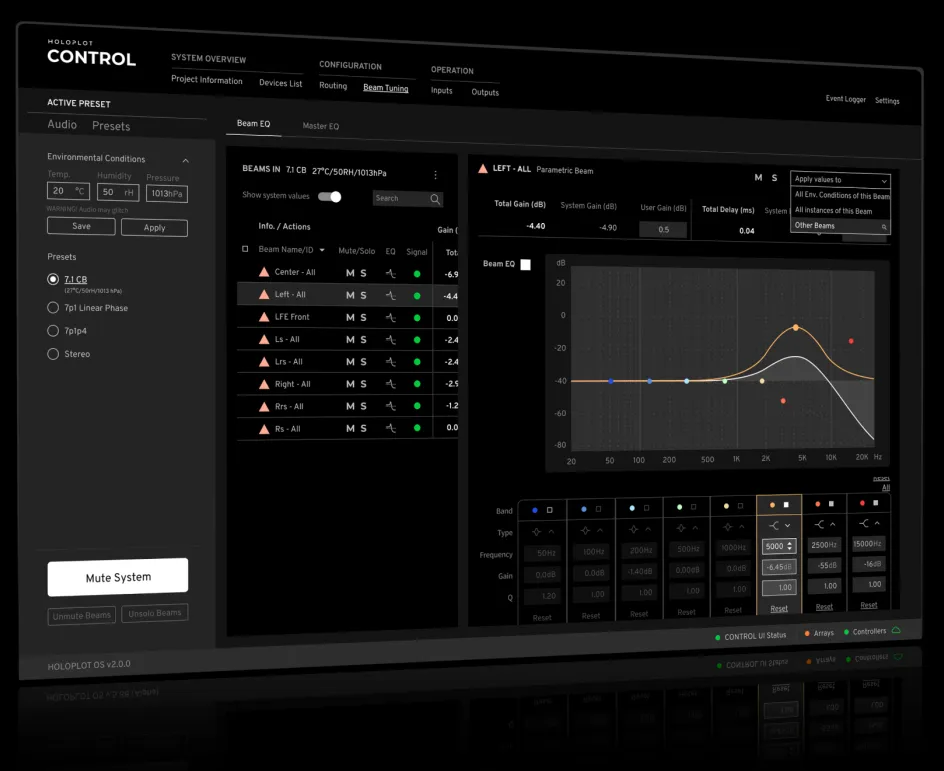Mute the Center - All beam
The height and width of the screenshot is (771, 944).
[350, 273]
